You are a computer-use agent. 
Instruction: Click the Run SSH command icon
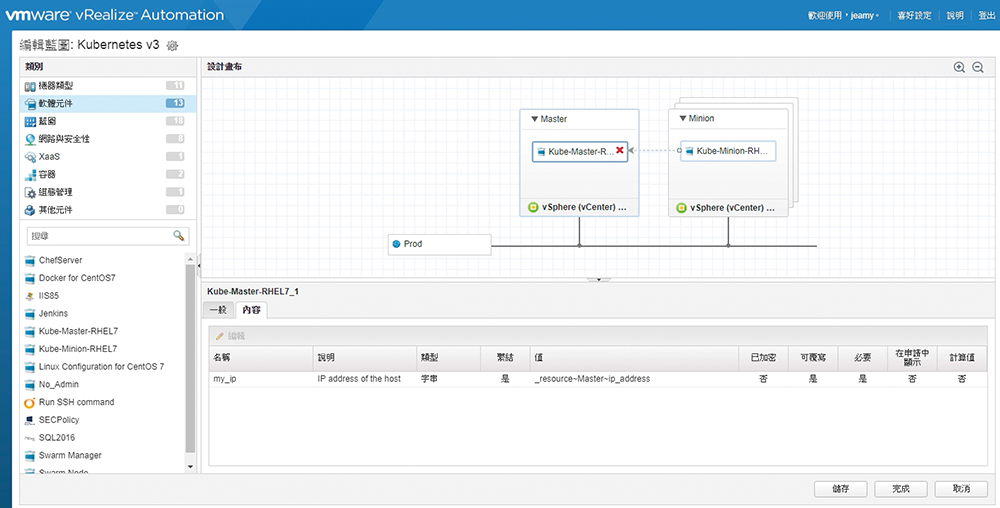tap(29, 403)
